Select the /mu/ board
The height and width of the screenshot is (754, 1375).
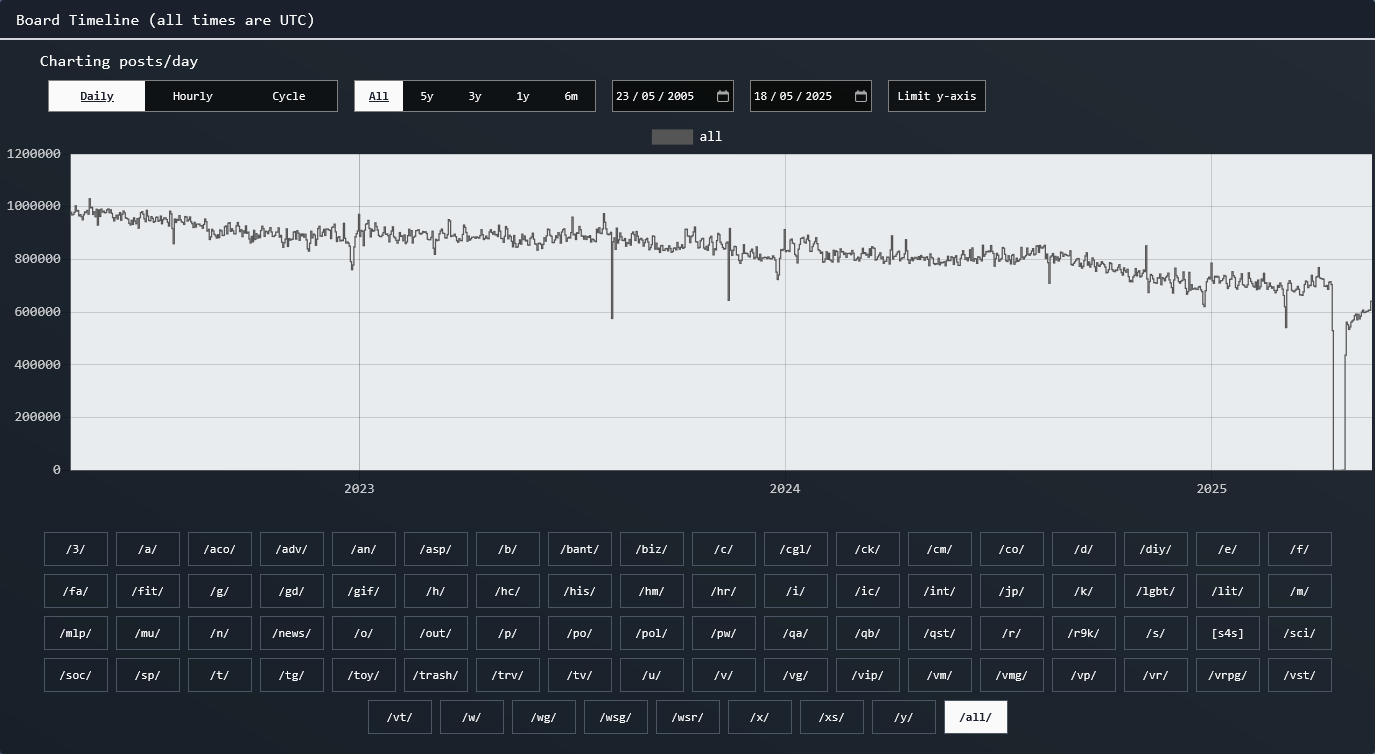point(148,633)
